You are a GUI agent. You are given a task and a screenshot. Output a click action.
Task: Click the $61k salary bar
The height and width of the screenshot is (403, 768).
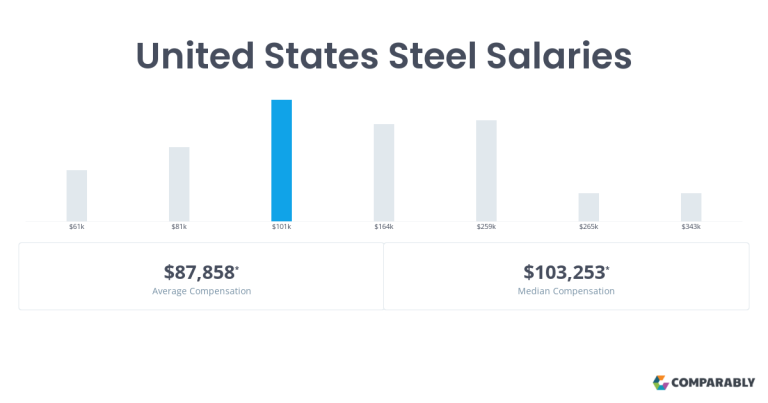pyautogui.click(x=77, y=196)
